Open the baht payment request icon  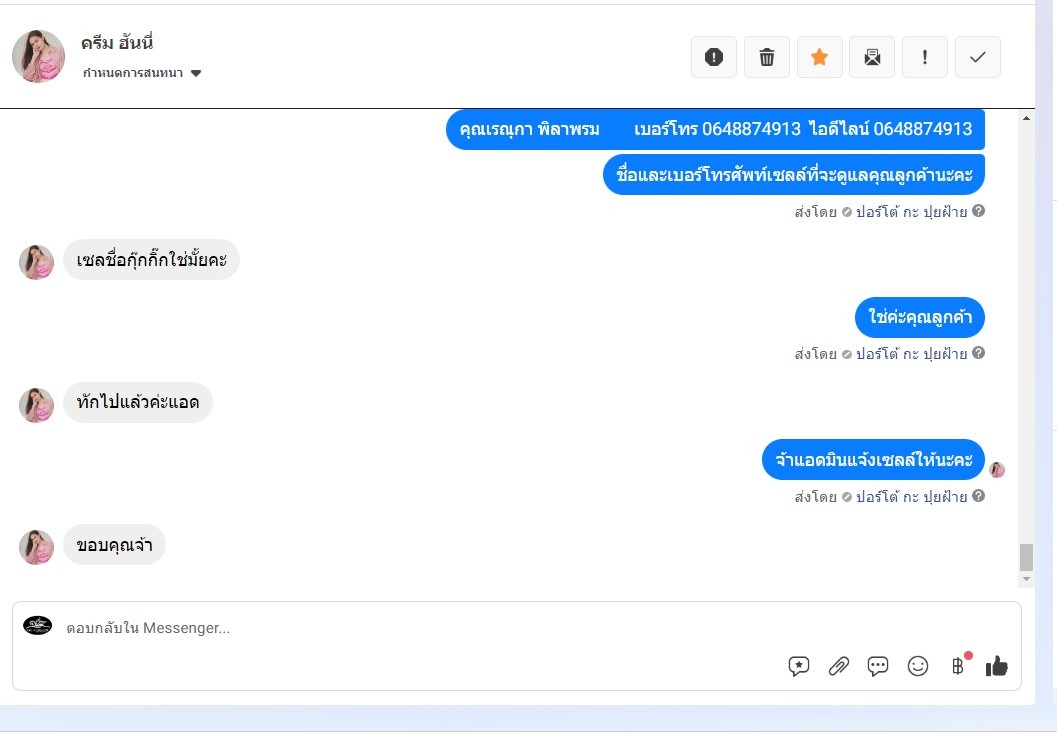click(x=958, y=666)
